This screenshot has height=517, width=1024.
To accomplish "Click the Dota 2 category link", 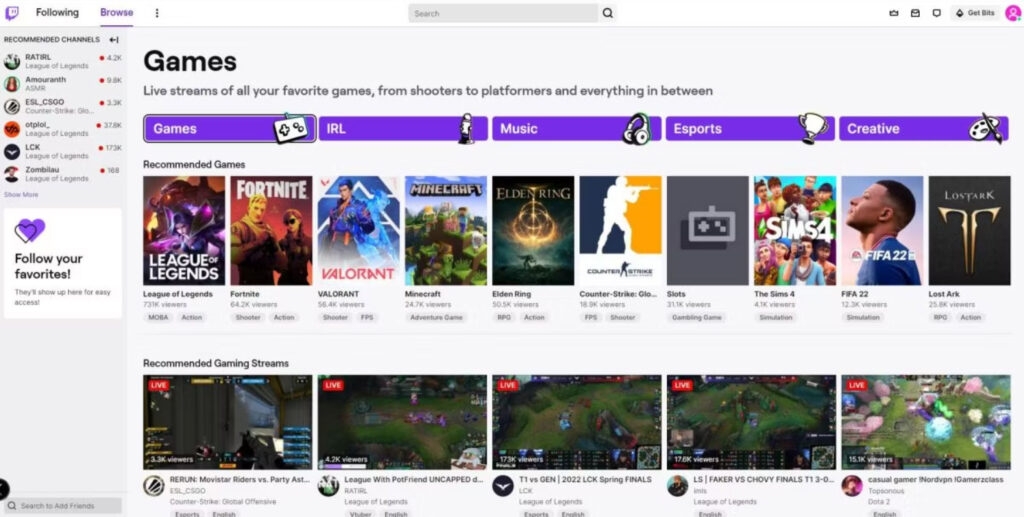I will [879, 502].
